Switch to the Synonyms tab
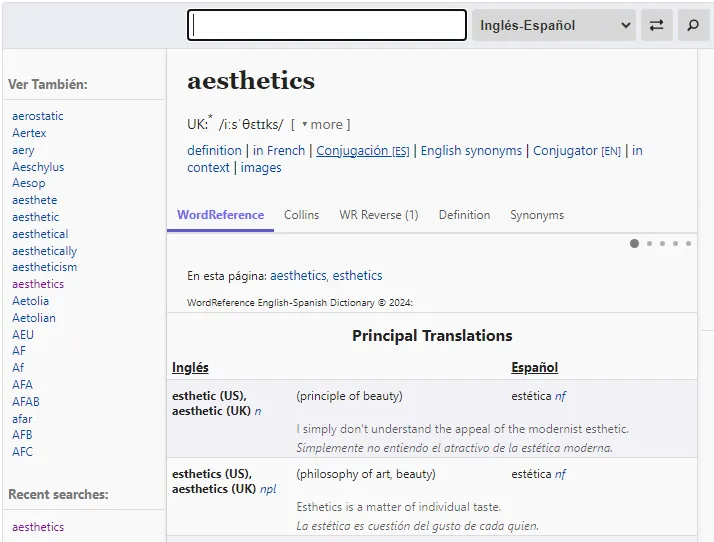 [537, 215]
